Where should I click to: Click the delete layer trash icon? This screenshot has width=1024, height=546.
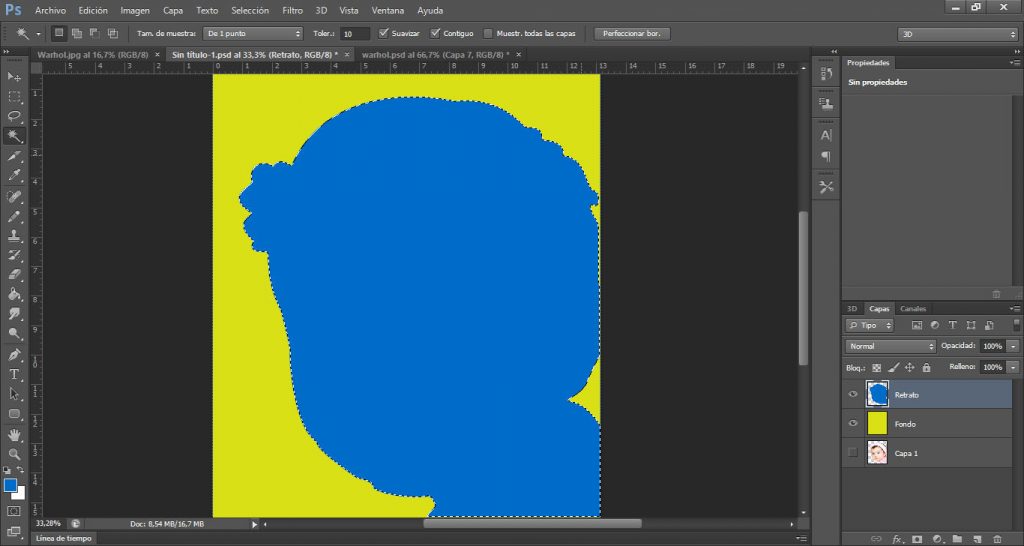(x=995, y=538)
